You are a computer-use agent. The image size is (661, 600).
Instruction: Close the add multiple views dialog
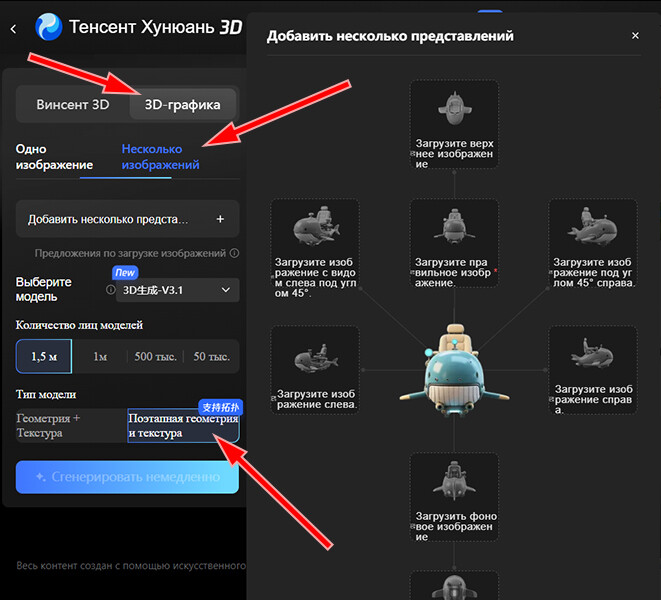pyautogui.click(x=635, y=36)
